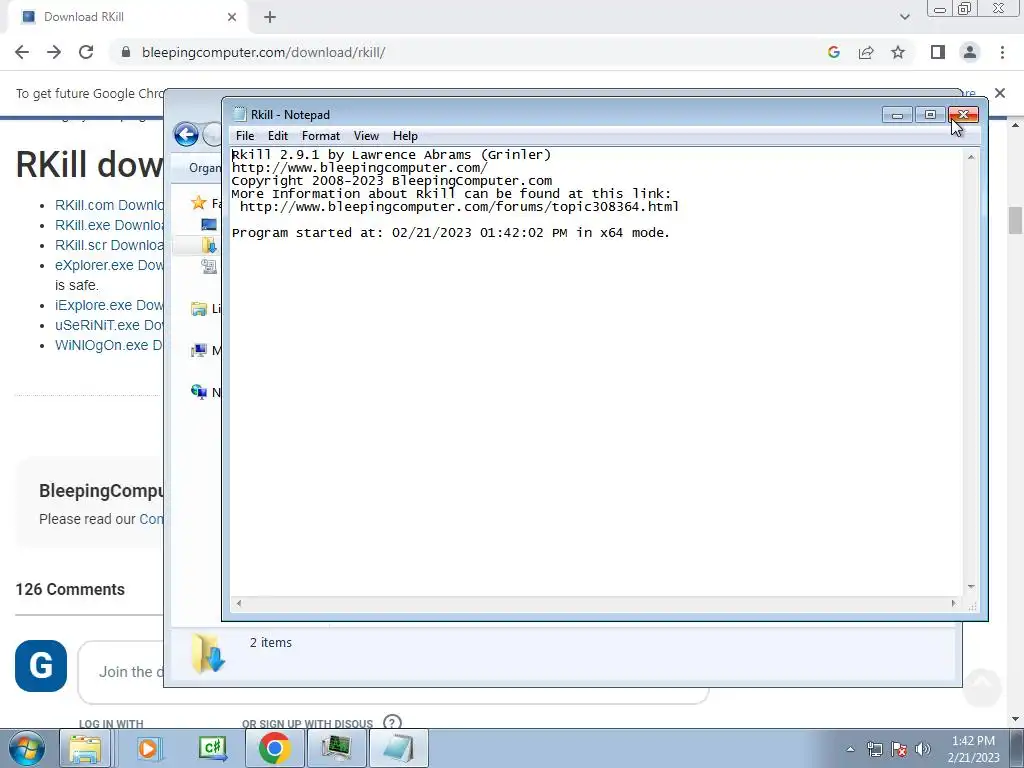Go forward in Chrome
This screenshot has width=1024, height=768.
pyautogui.click(x=54, y=52)
